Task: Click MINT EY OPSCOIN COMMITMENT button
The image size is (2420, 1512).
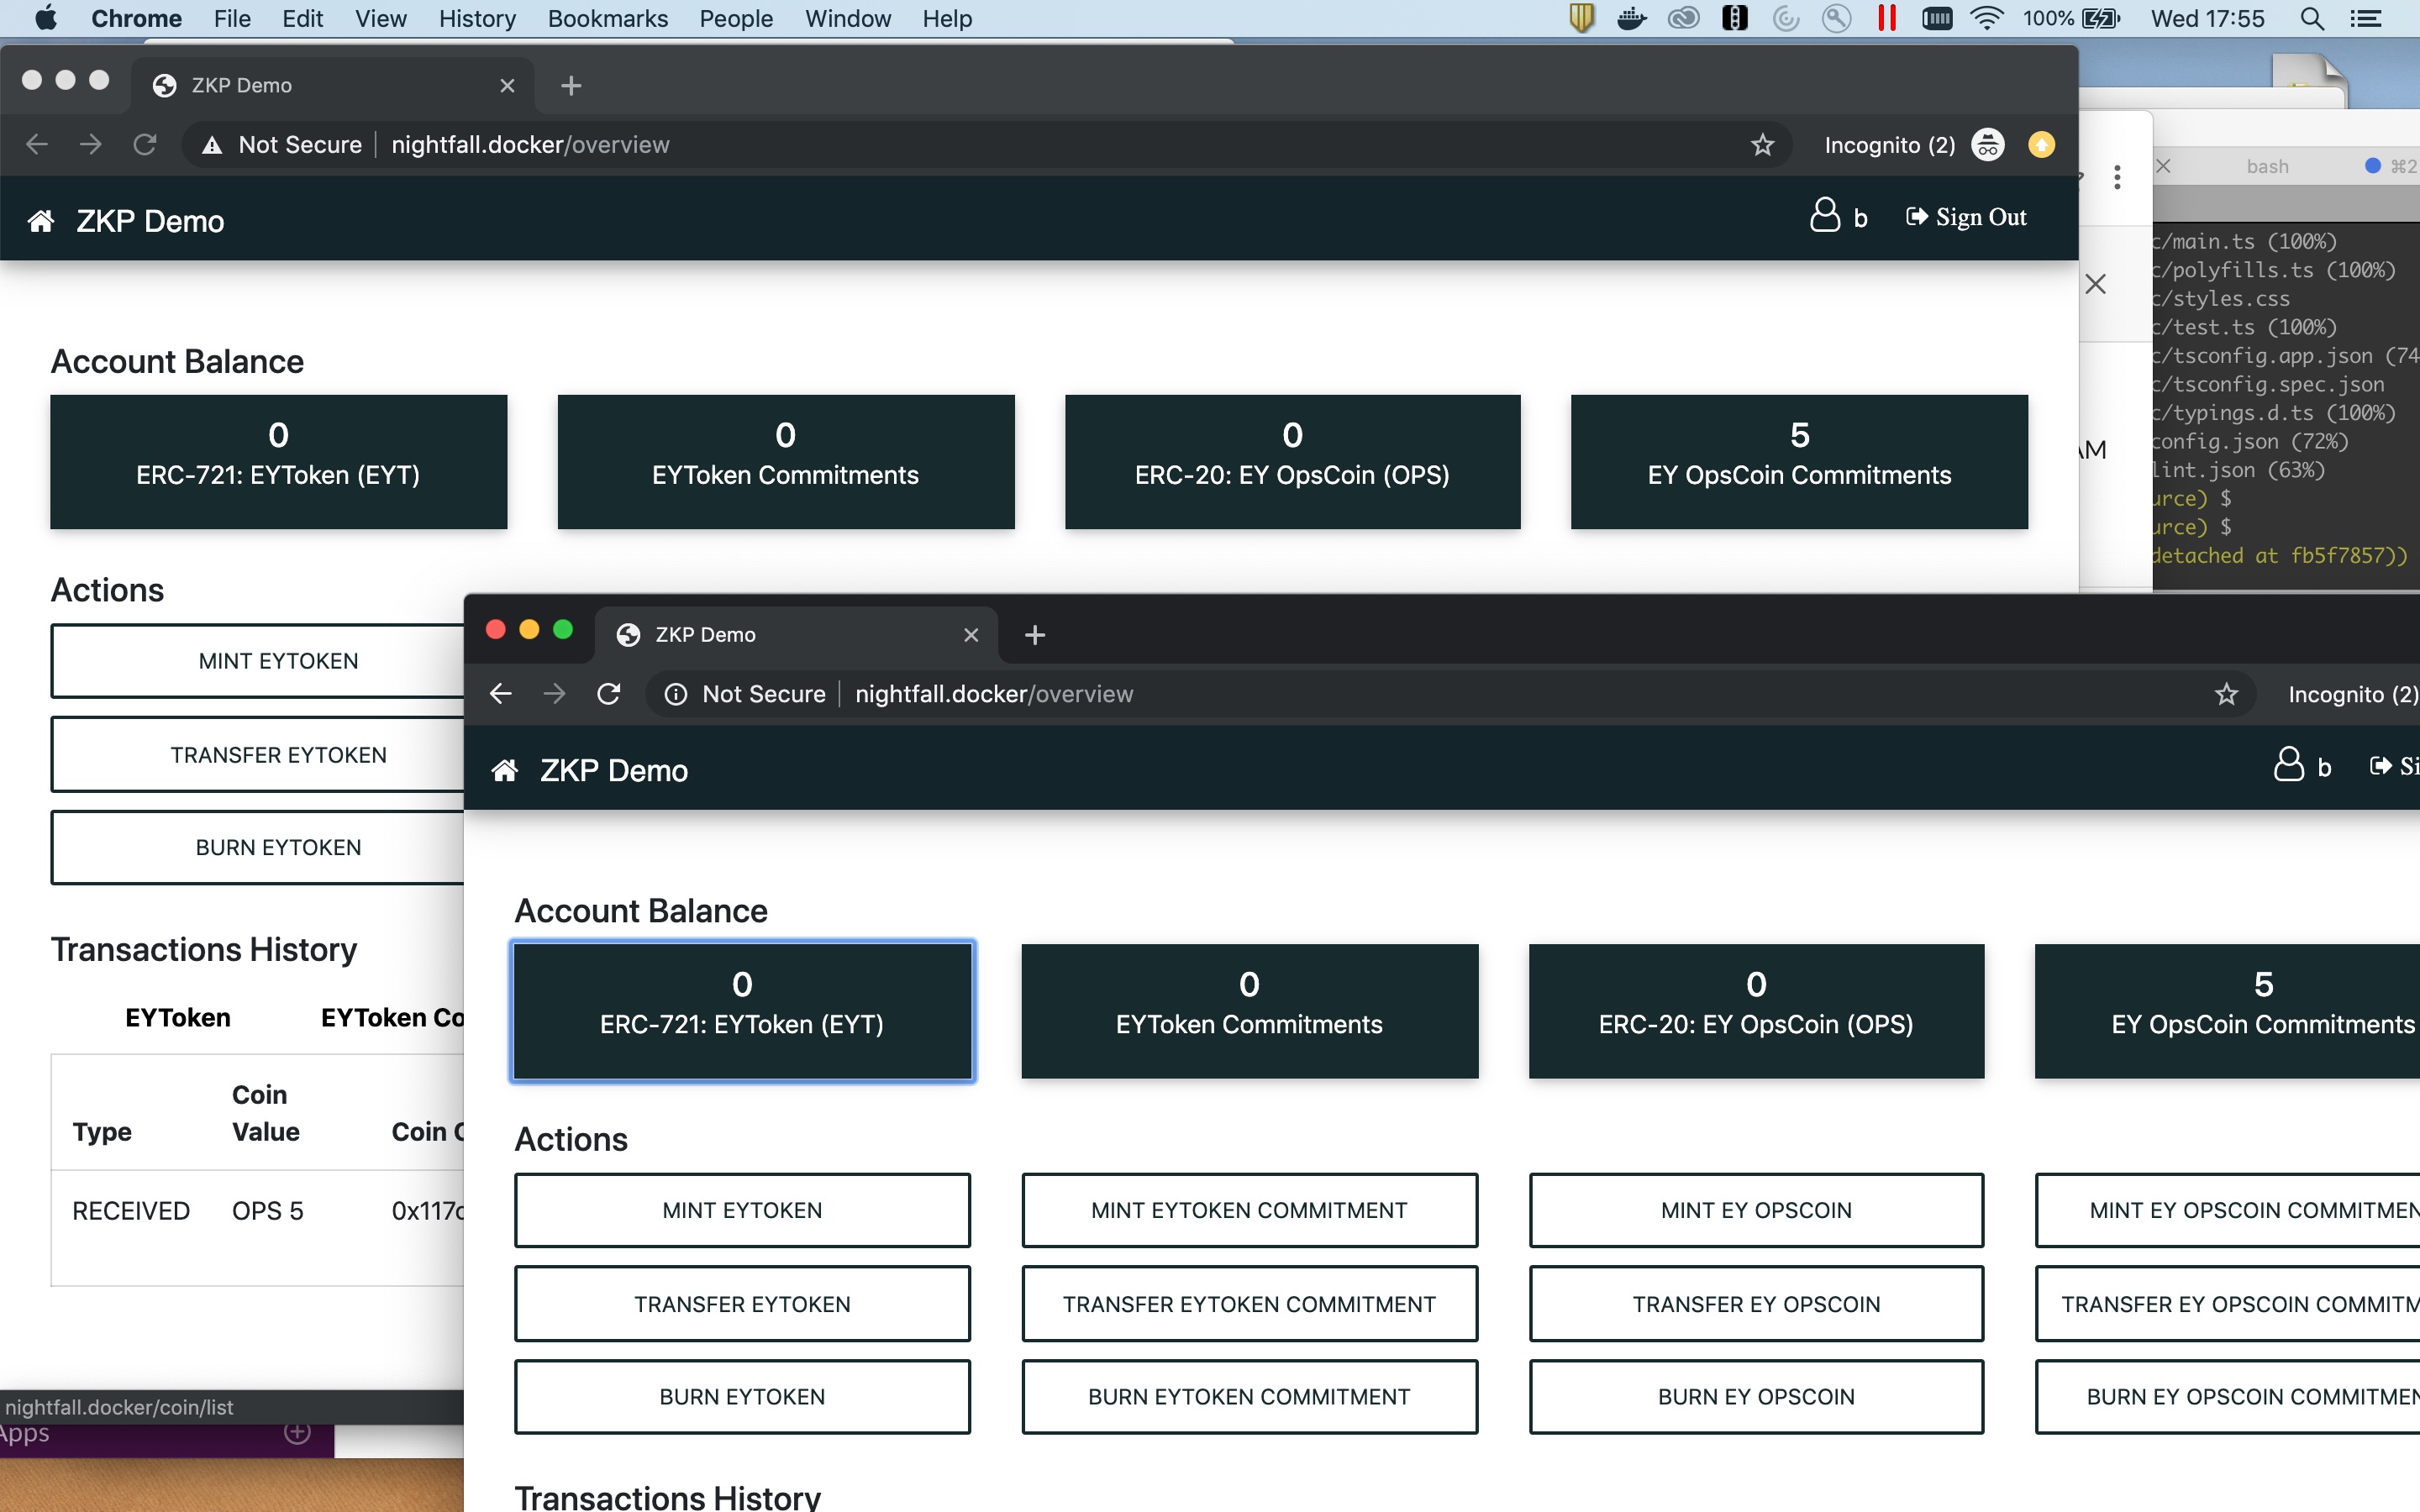Action: point(2228,1210)
